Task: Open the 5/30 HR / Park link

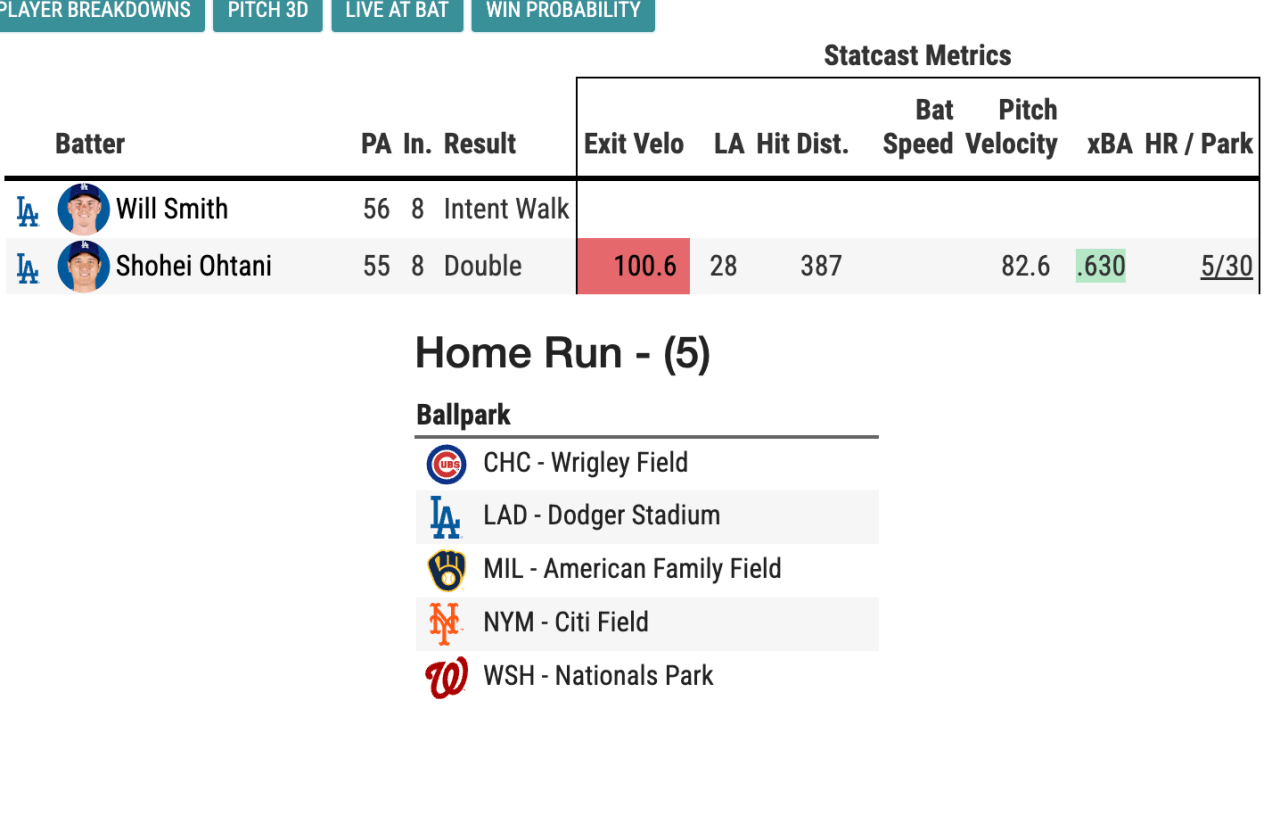Action: (1226, 266)
